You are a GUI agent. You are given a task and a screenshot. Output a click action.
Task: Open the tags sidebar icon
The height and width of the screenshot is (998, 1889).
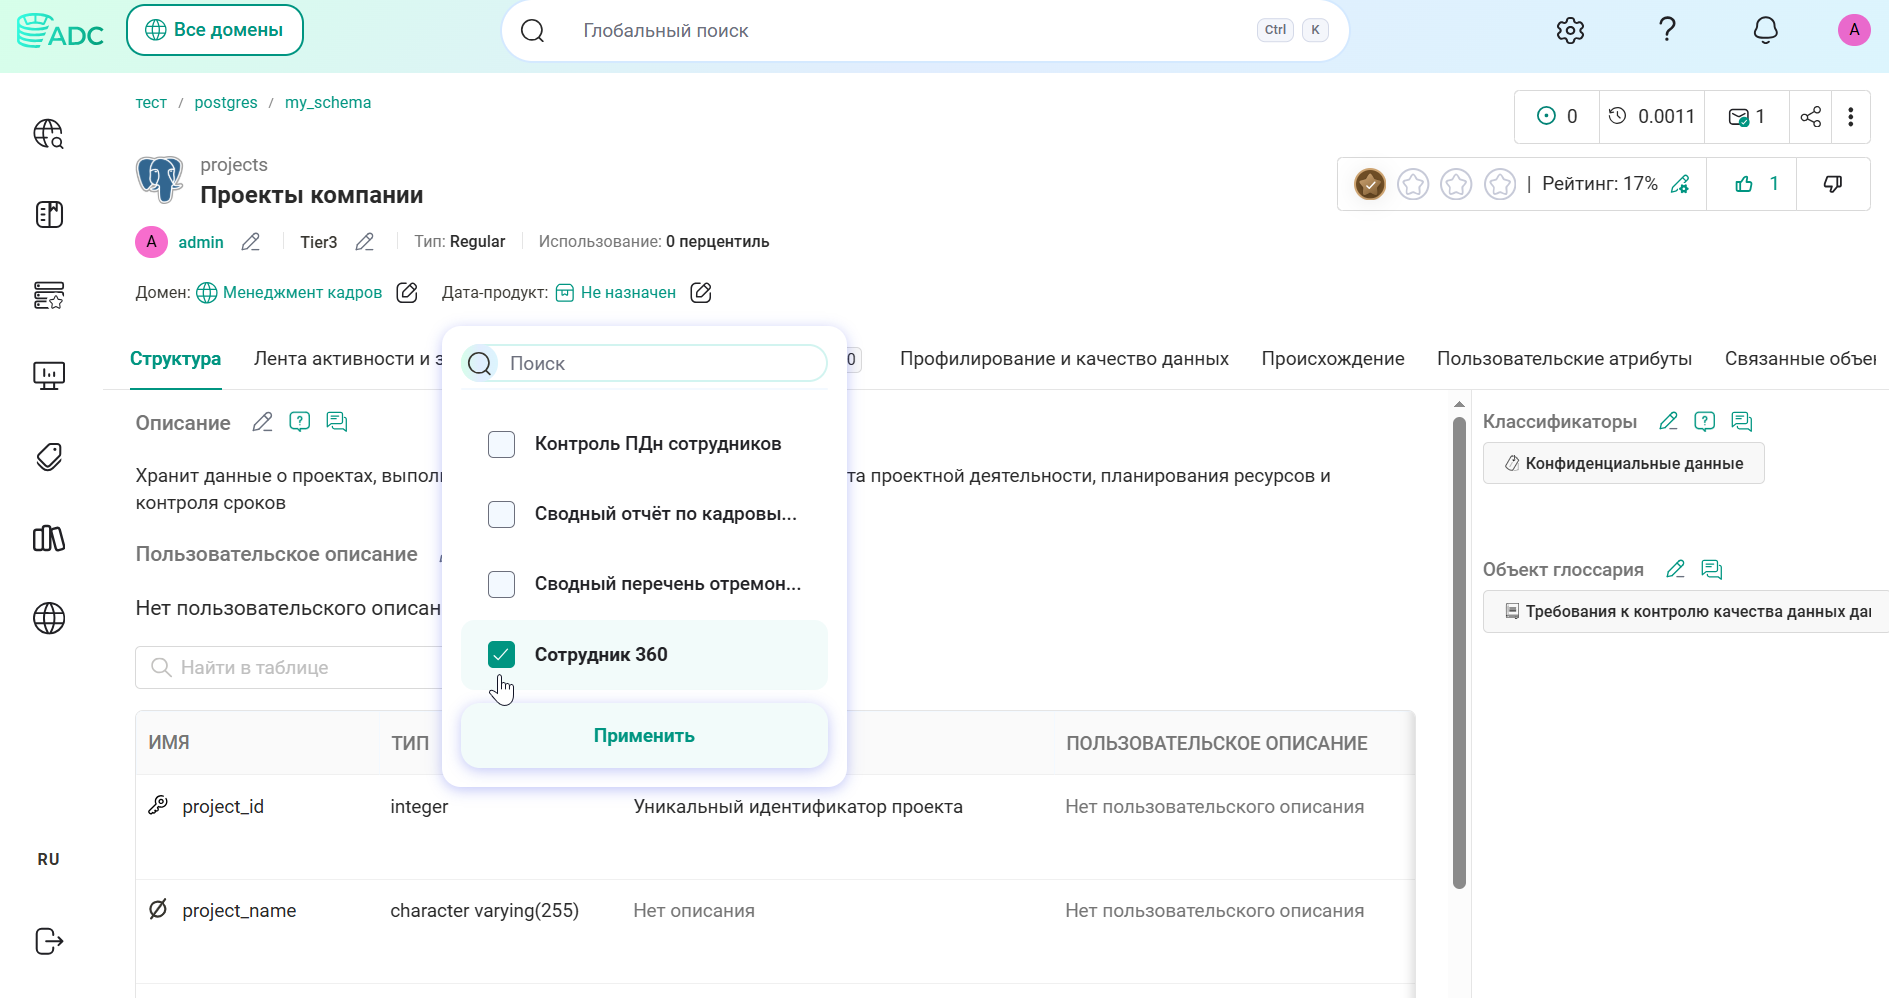(49, 457)
